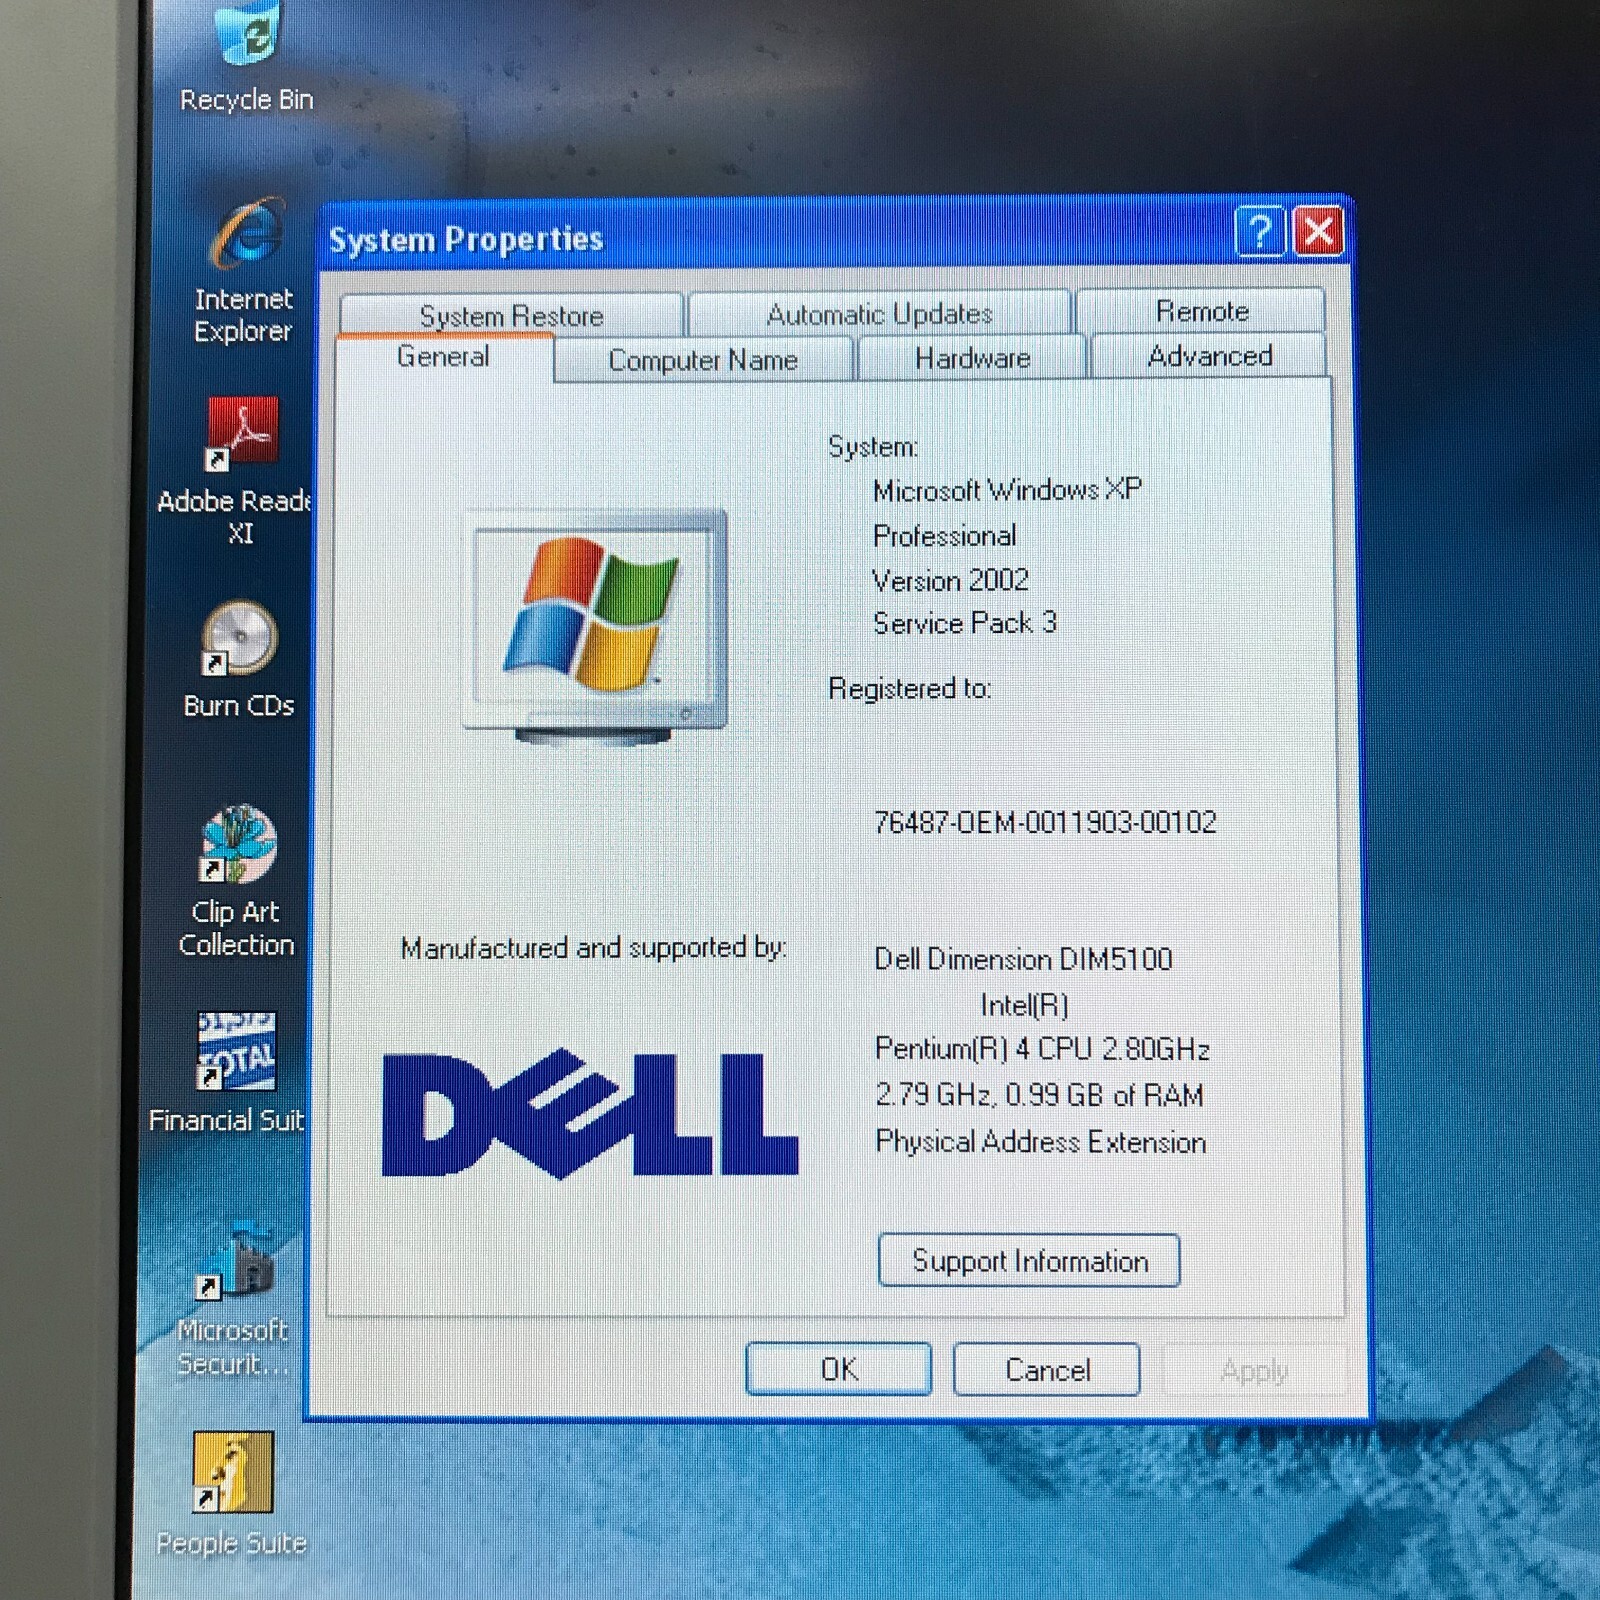
Task: Click 'Pentium(R) 4 CPU 2.80GHz' line
Action: coord(1042,1048)
